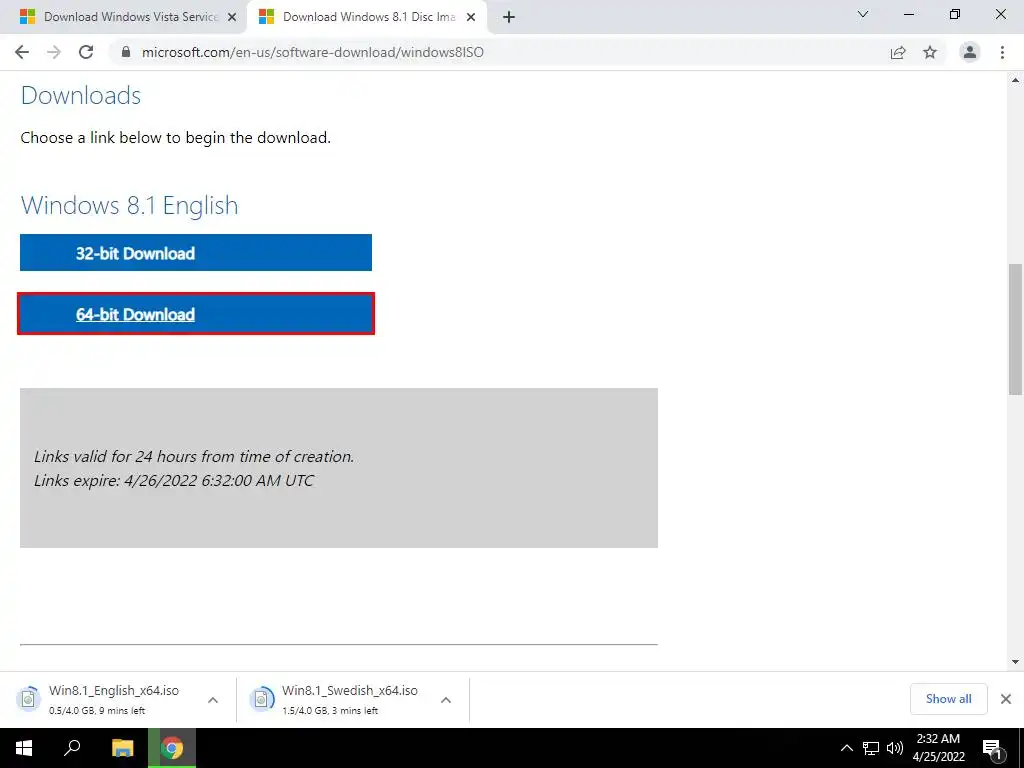Click the address bar URL

(313, 52)
